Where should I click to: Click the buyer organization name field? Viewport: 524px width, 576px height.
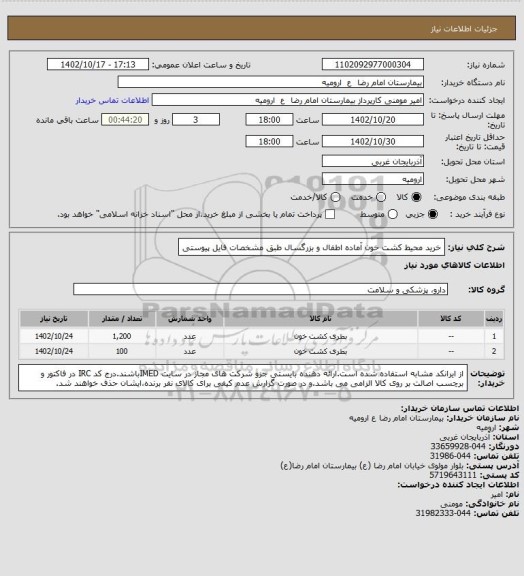270,82
